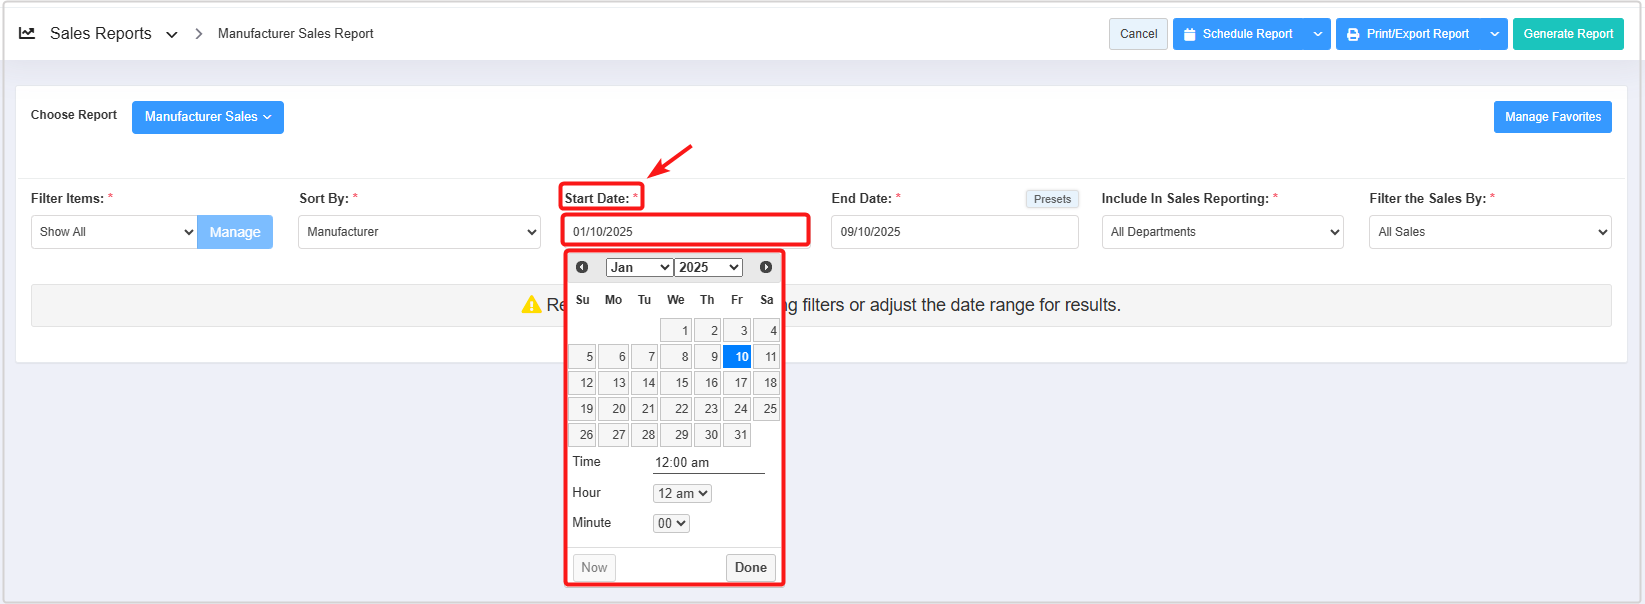This screenshot has width=1645, height=604.
Task: Click the Manage filter items button
Action: tap(235, 232)
